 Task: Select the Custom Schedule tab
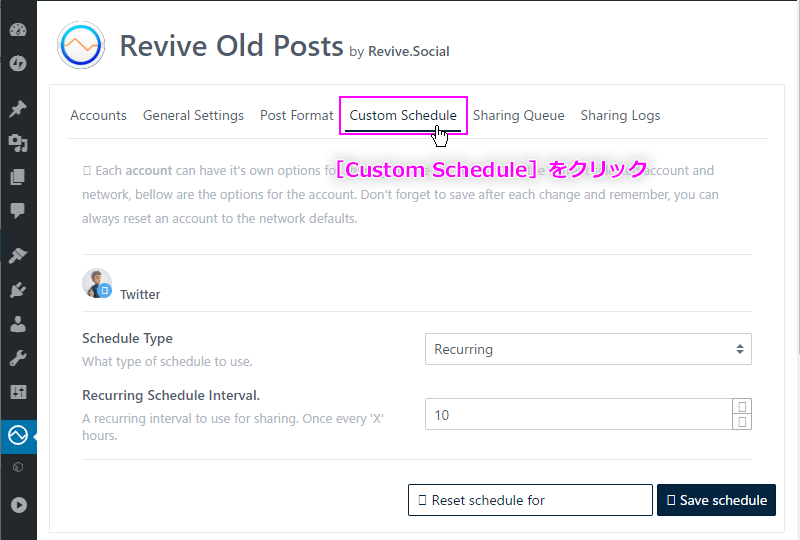coord(403,115)
